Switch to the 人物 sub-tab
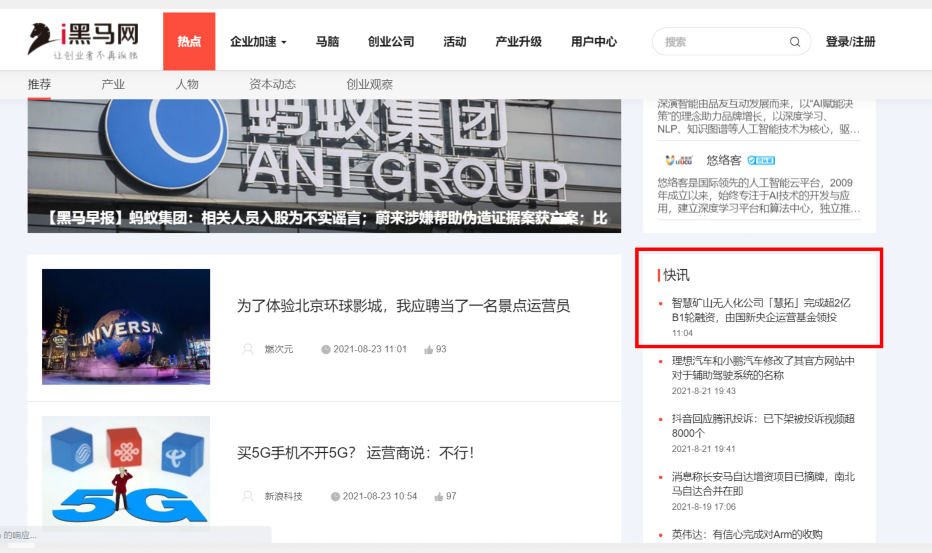The image size is (932, 553). tap(187, 84)
